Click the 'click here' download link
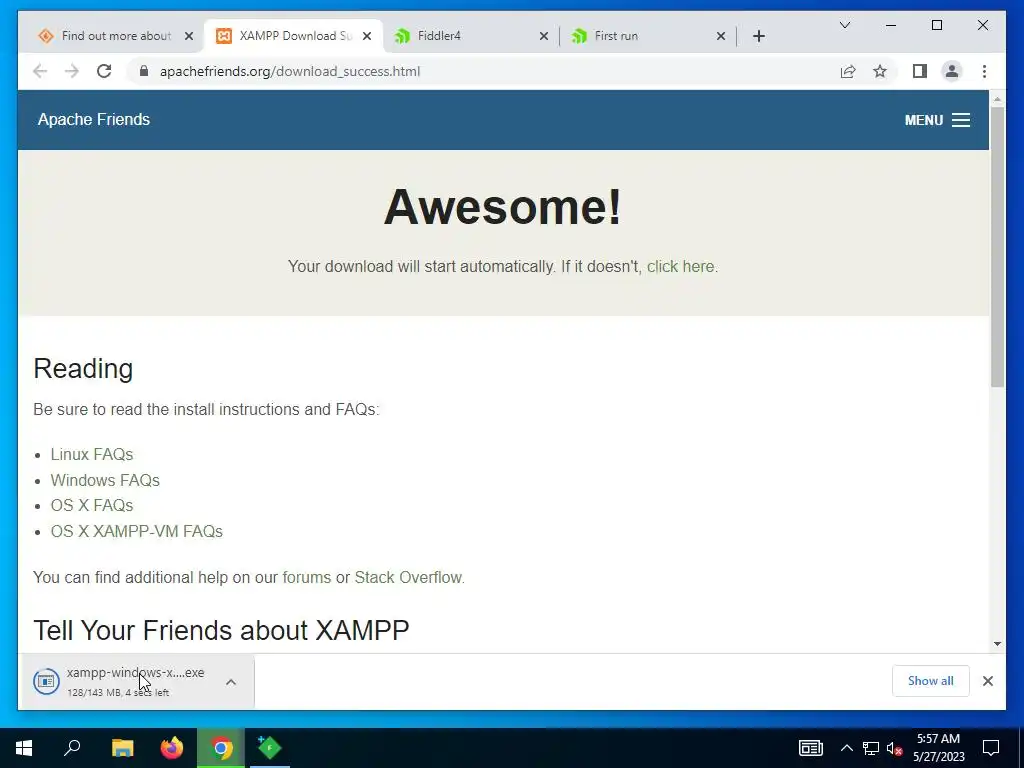The height and width of the screenshot is (768, 1024). 680,266
